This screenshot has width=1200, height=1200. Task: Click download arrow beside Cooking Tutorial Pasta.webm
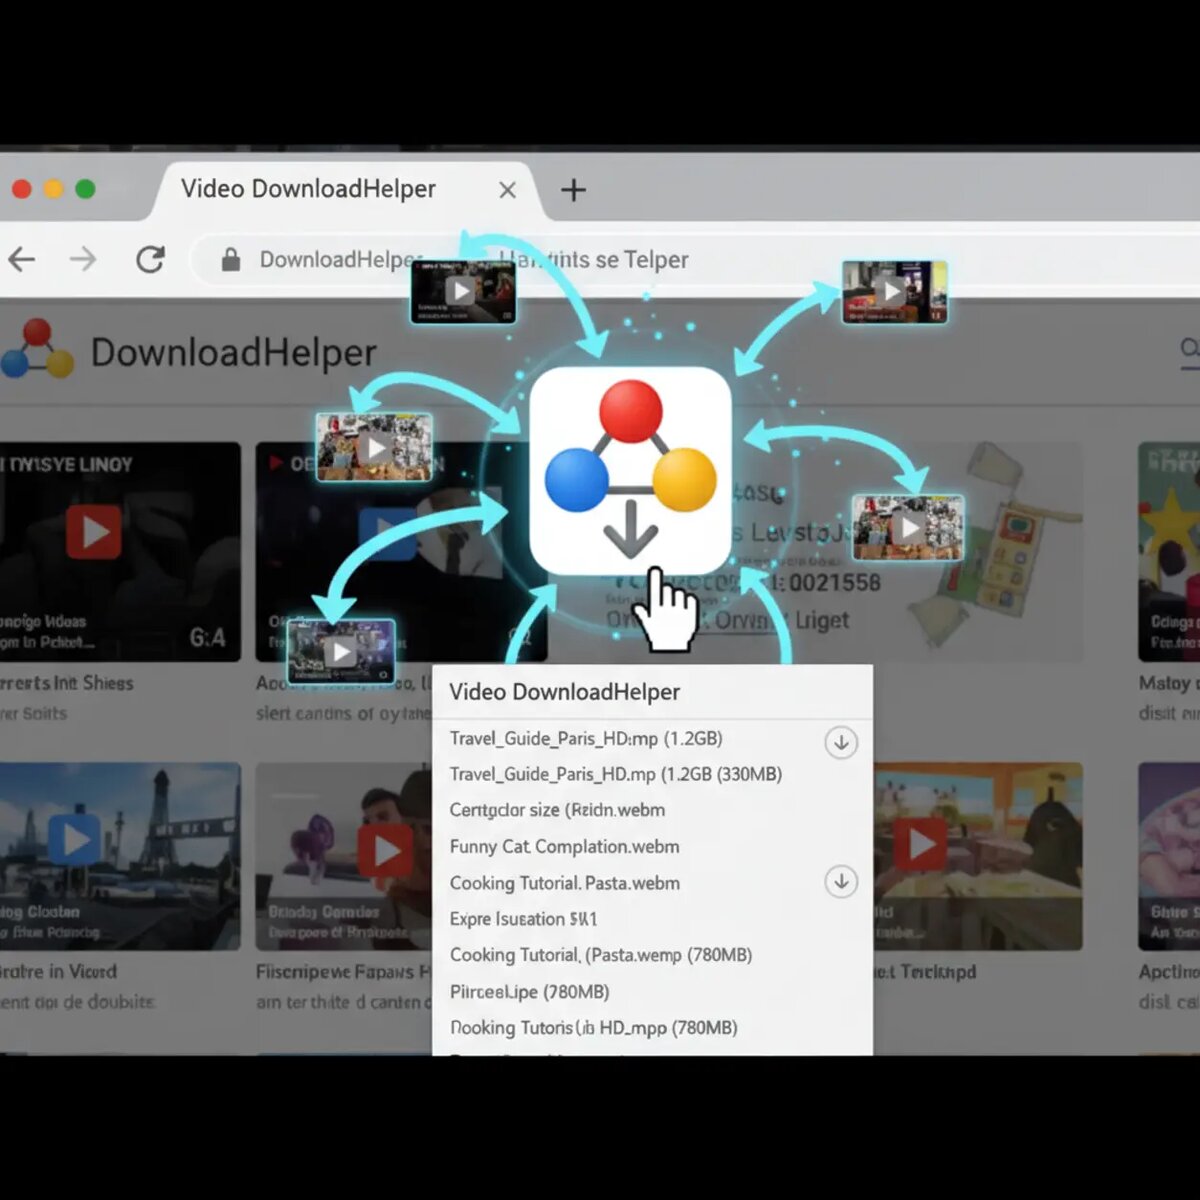point(841,882)
